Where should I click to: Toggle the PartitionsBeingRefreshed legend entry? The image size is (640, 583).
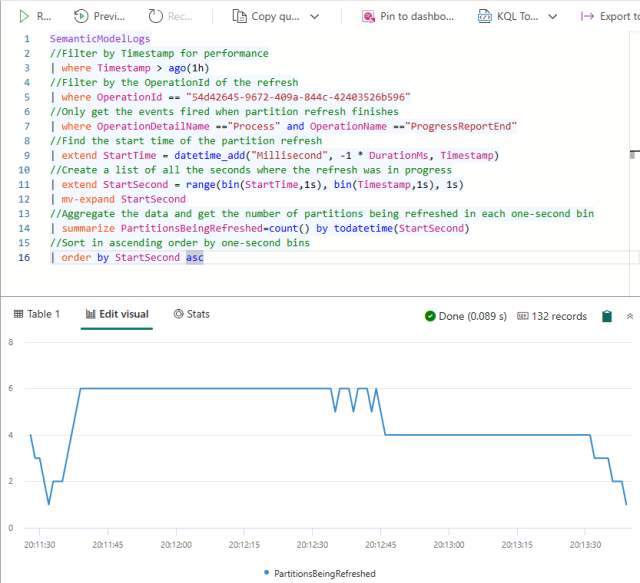click(320, 573)
